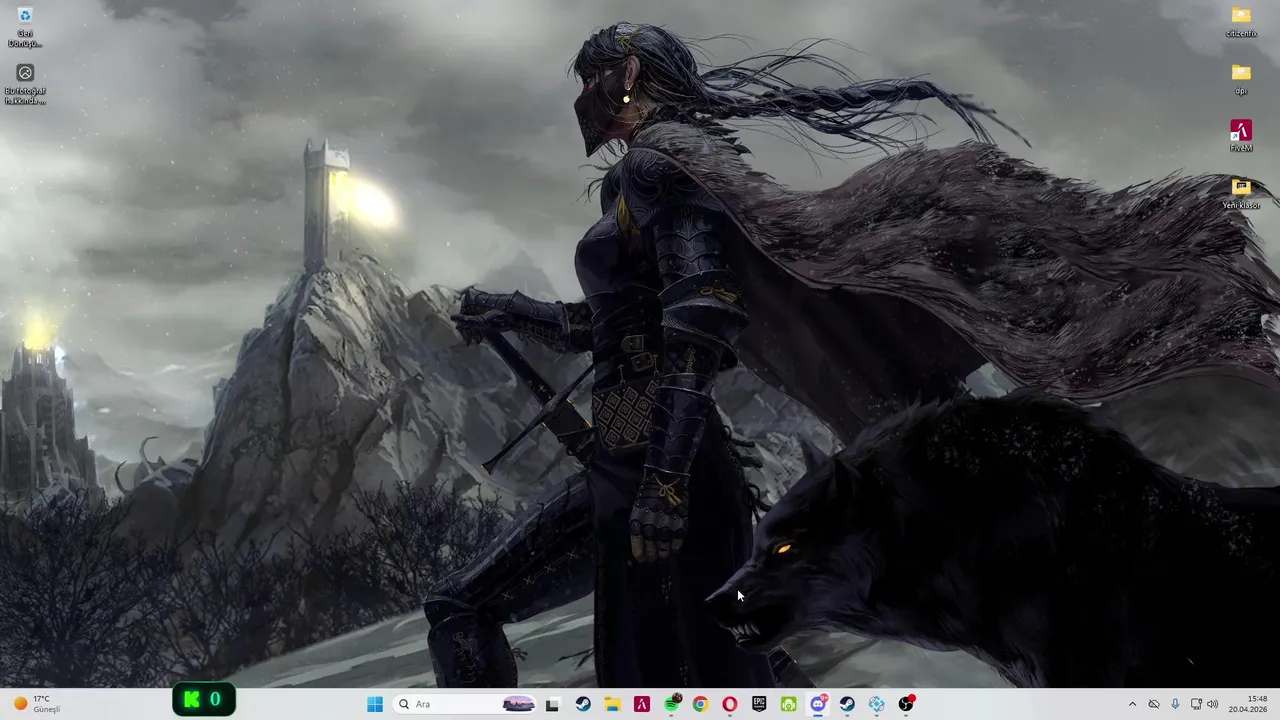Open File Explorer from the taskbar

pyautogui.click(x=612, y=704)
